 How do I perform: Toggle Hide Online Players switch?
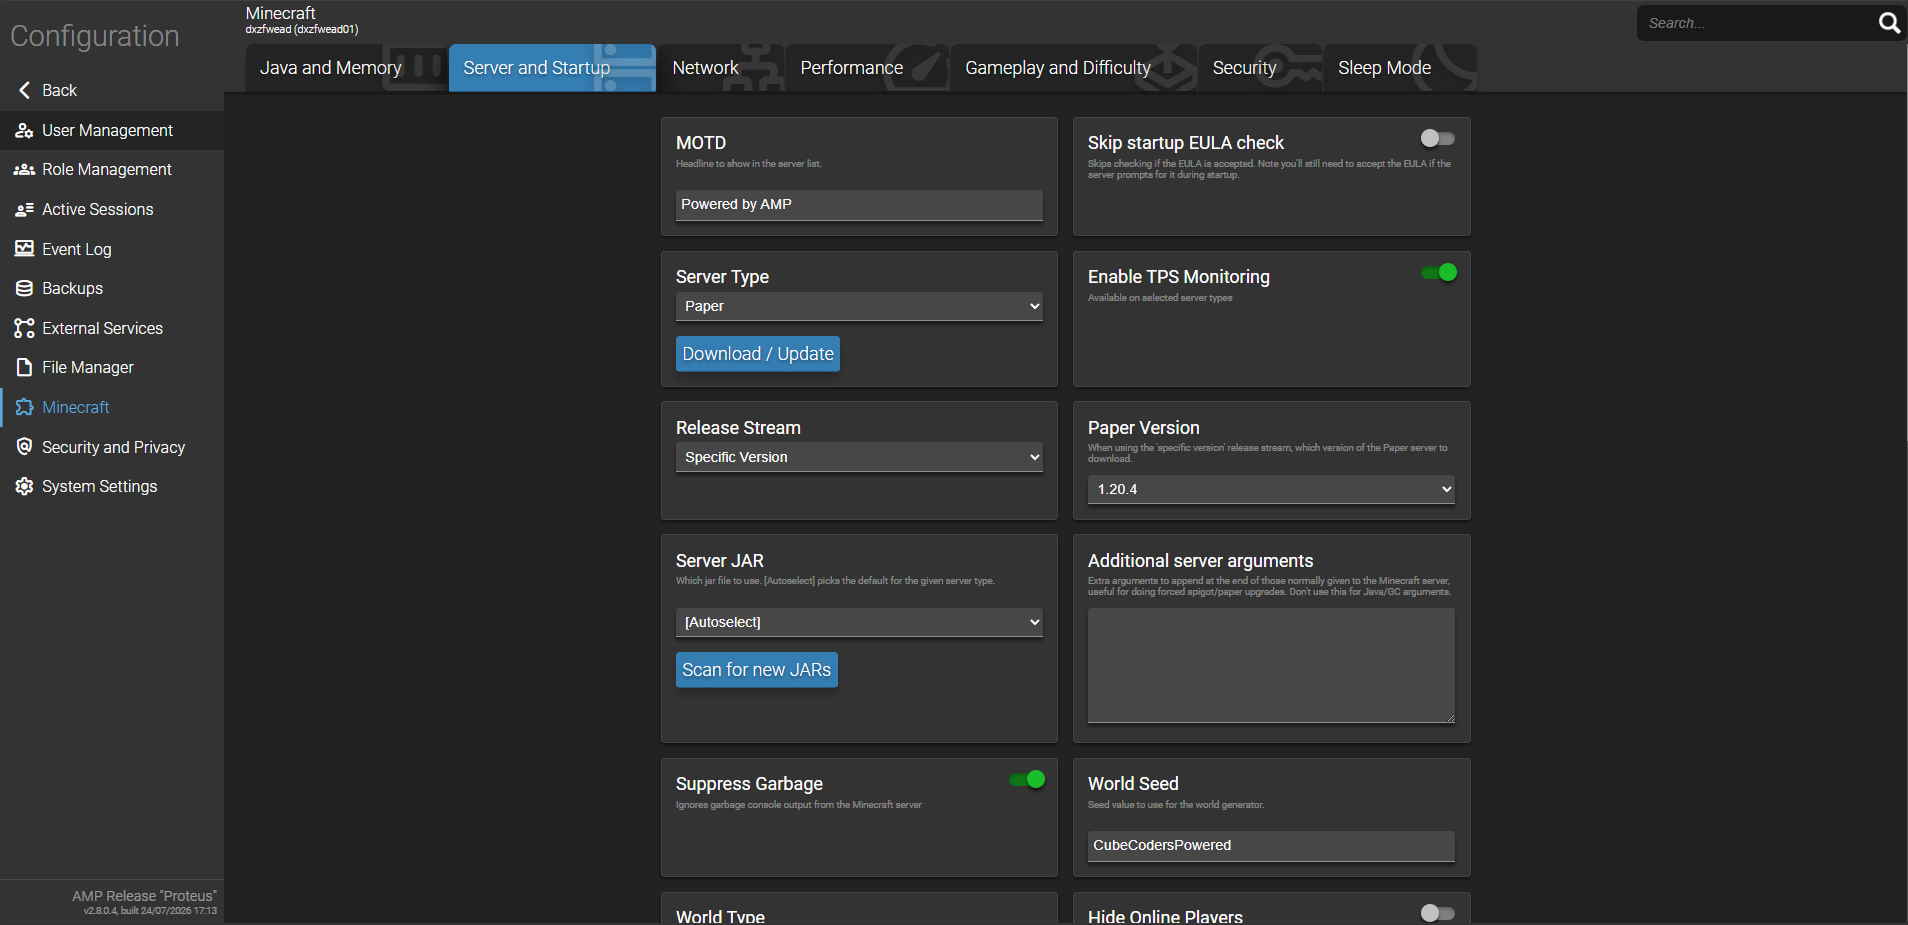click(x=1438, y=913)
